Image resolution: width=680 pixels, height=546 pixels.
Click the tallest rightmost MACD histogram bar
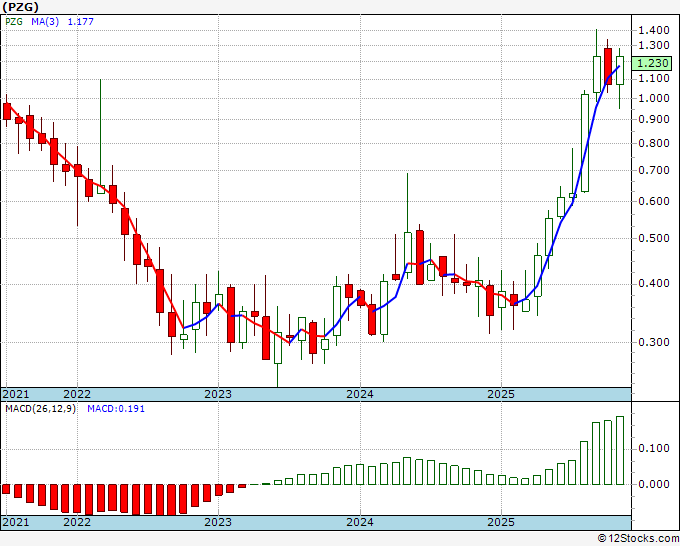point(620,451)
